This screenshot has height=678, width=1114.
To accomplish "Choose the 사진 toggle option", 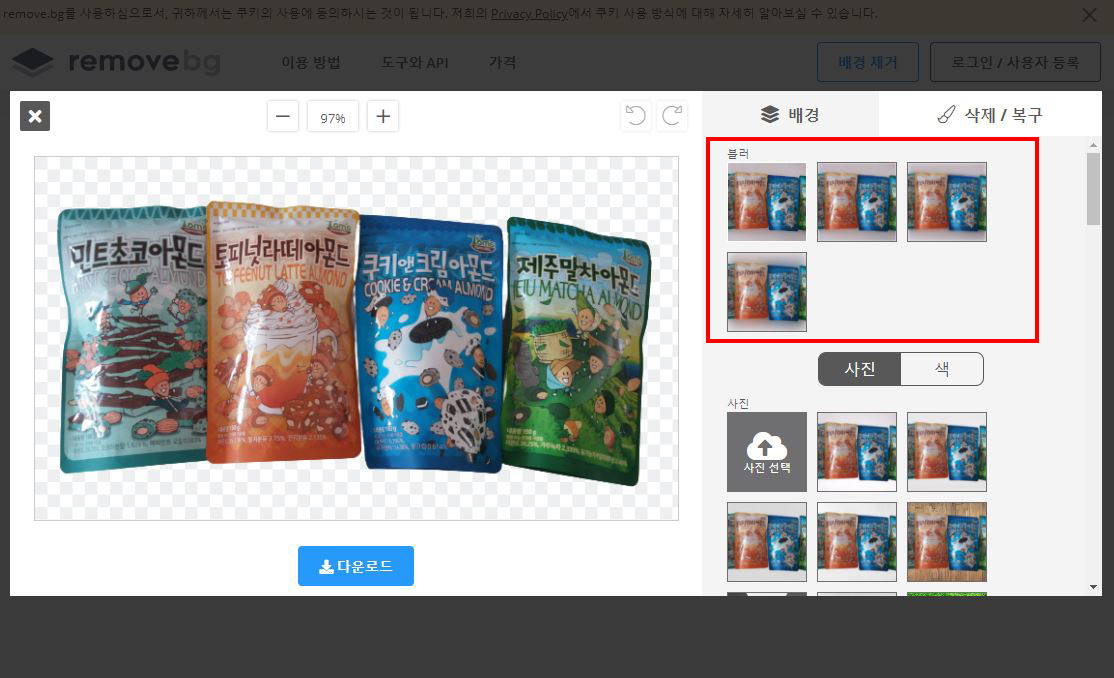I will [x=860, y=369].
